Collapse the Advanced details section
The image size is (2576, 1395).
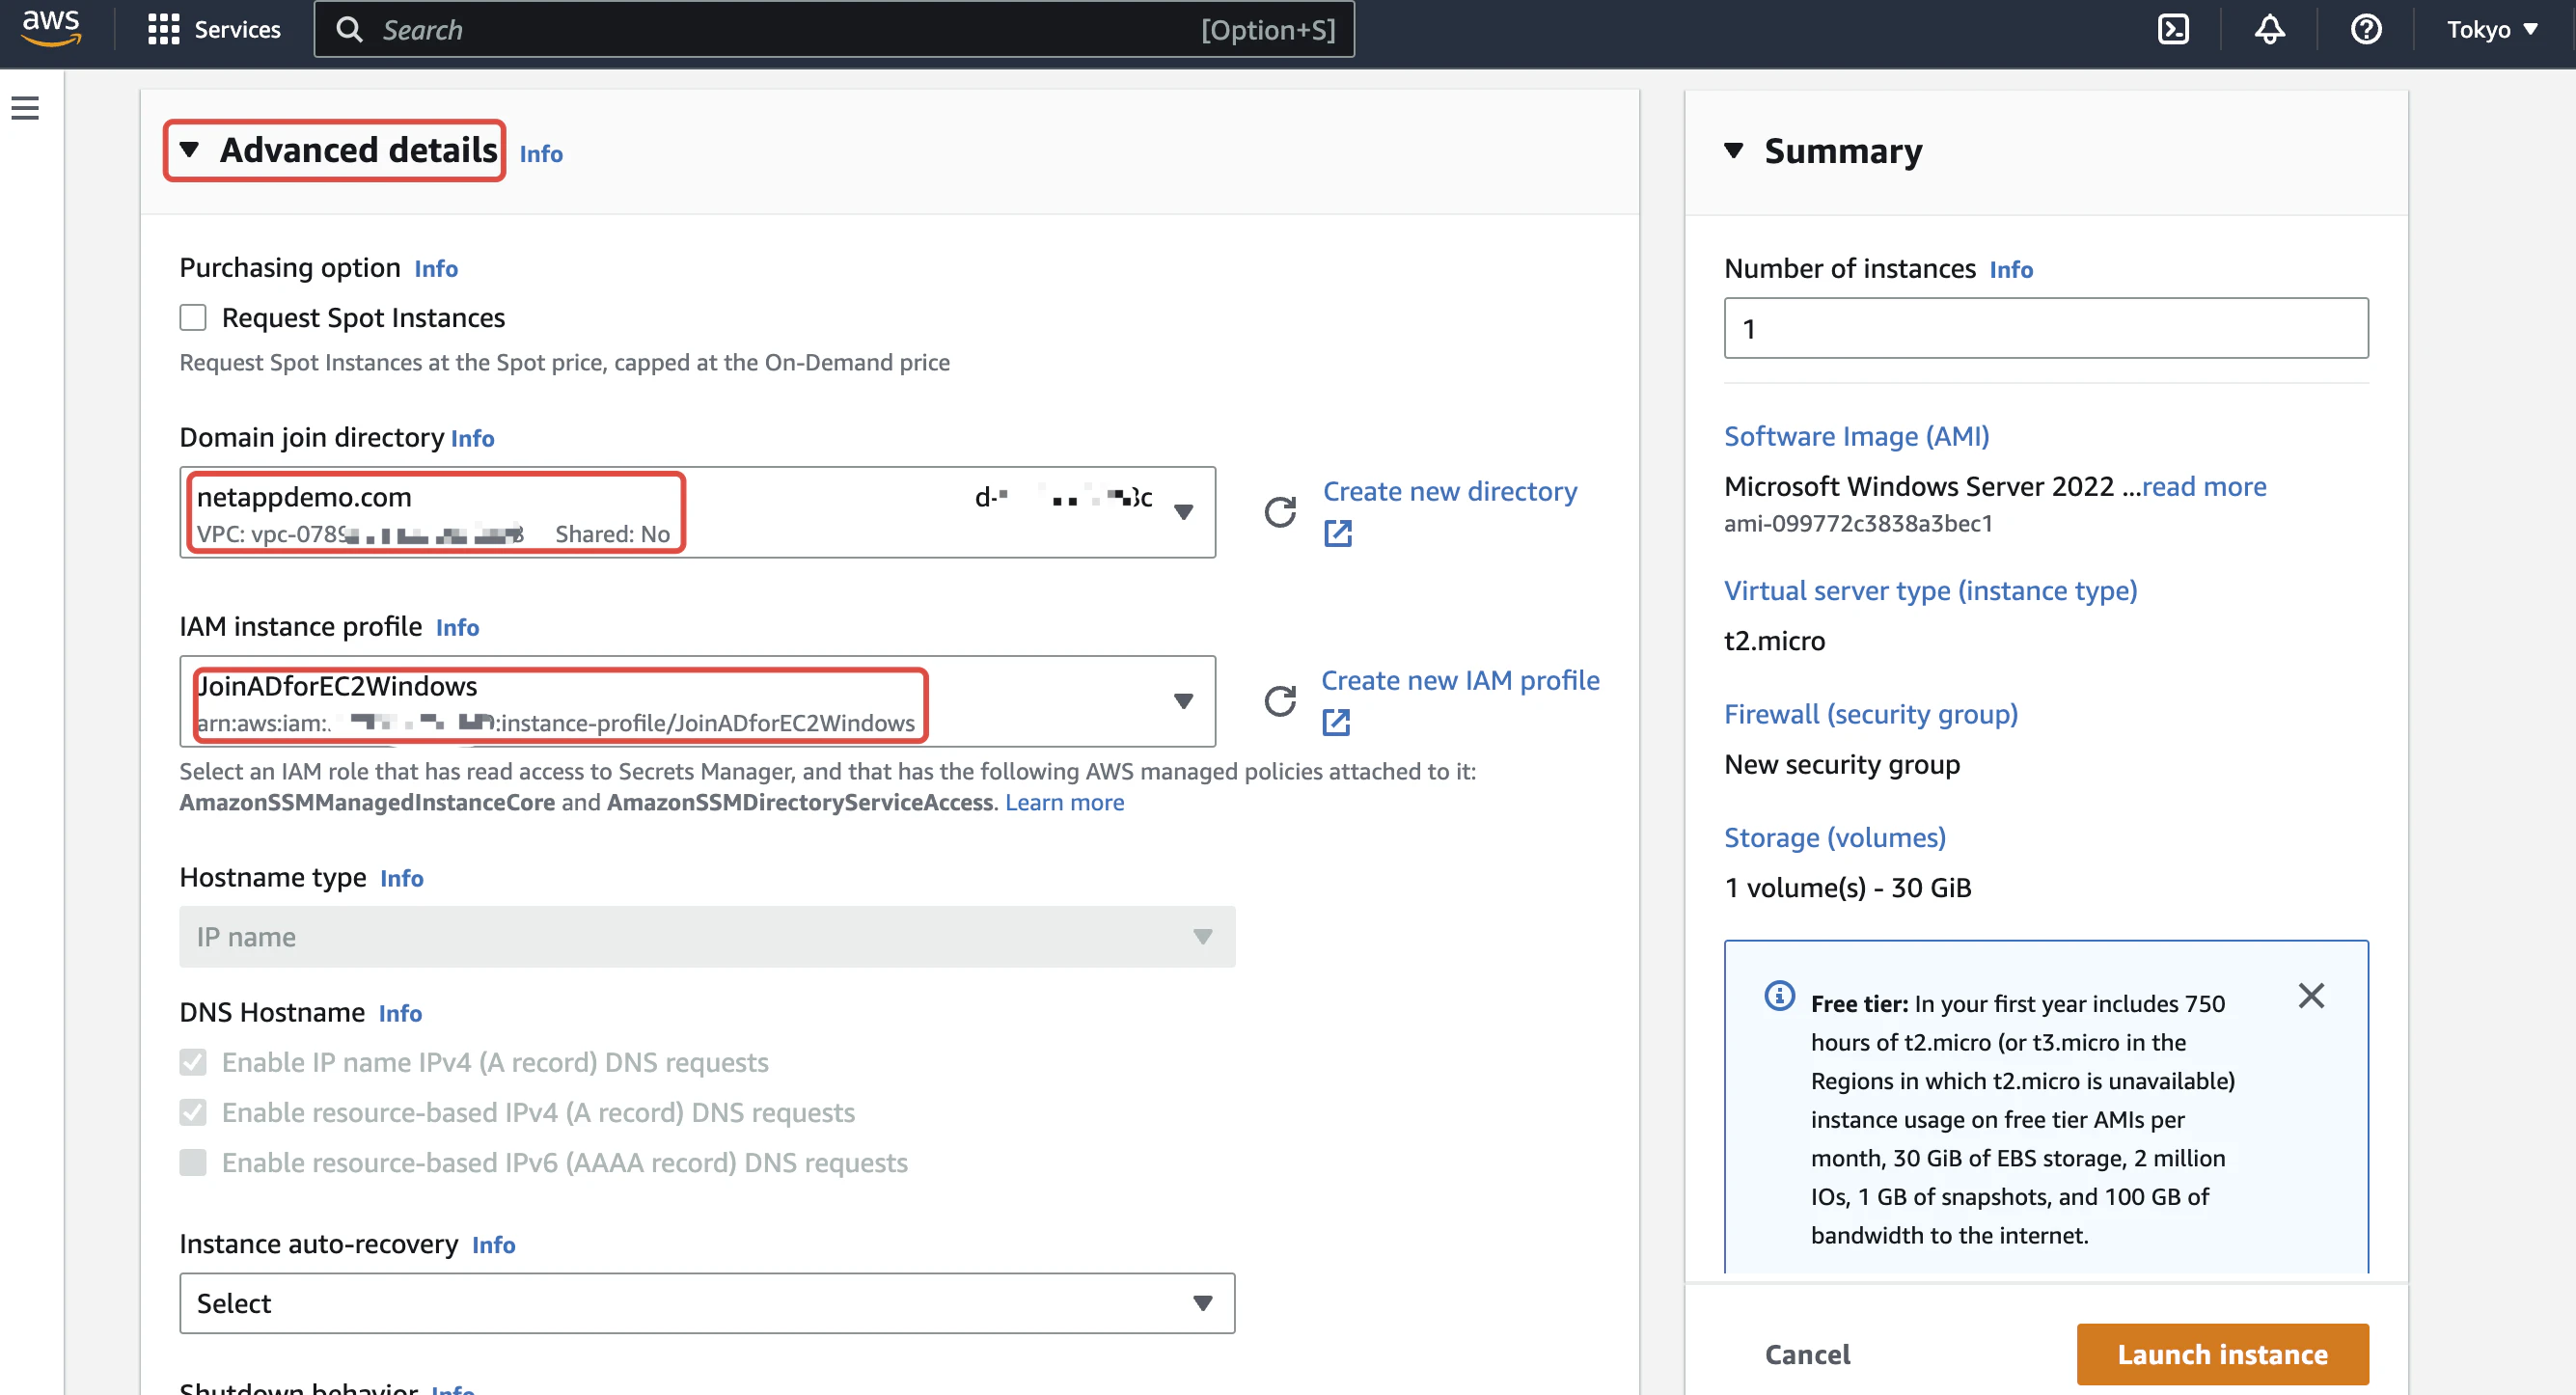click(189, 150)
